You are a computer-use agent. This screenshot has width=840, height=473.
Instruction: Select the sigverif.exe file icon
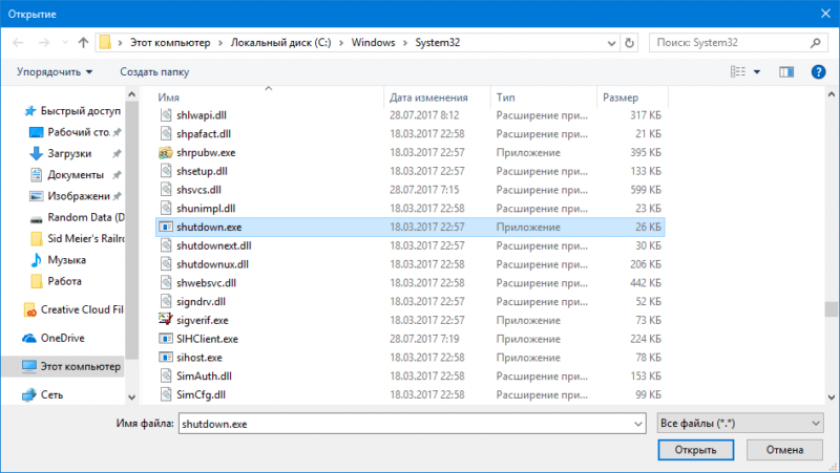167,320
